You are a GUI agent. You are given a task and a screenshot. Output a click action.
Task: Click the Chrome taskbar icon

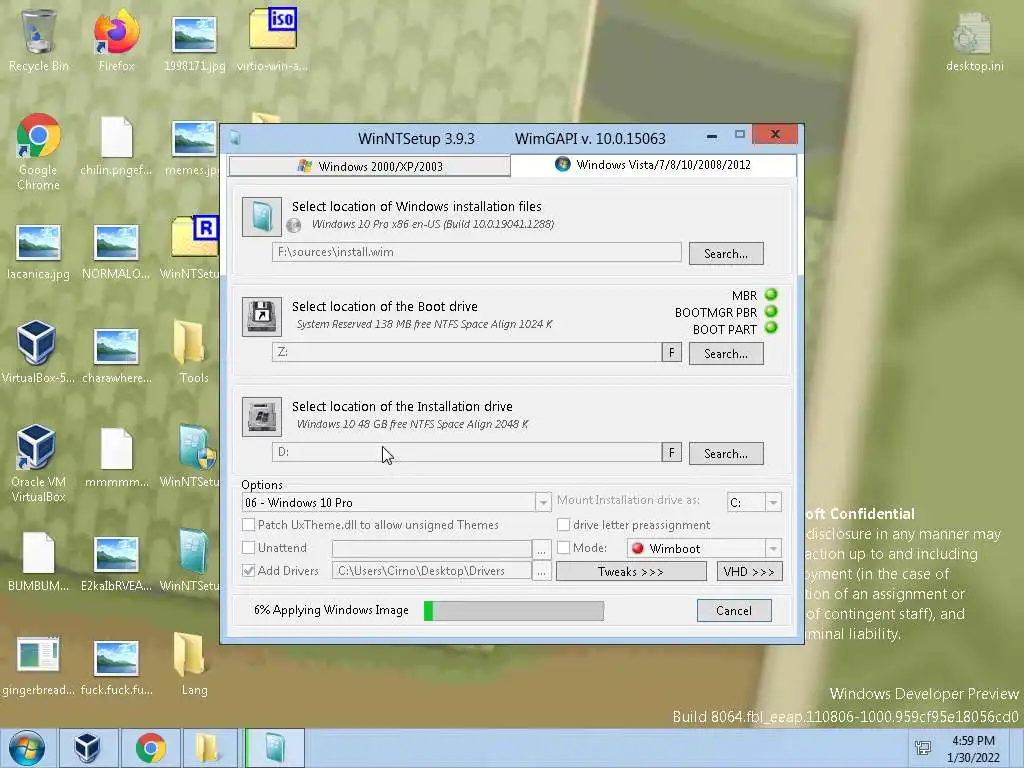tap(150, 748)
